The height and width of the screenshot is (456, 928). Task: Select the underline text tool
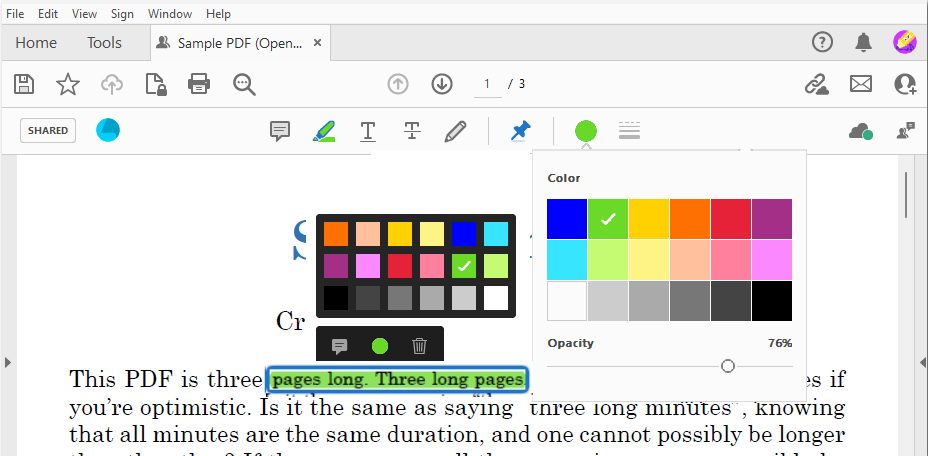(368, 131)
